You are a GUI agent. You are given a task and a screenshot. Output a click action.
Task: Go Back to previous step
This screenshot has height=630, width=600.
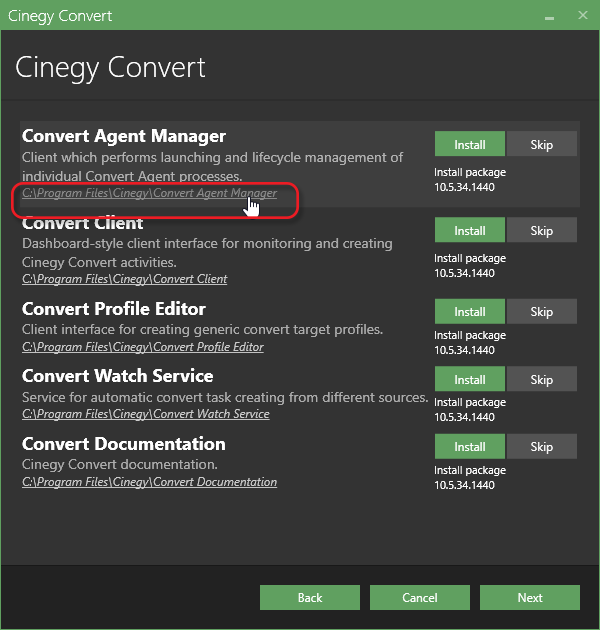[310, 597]
